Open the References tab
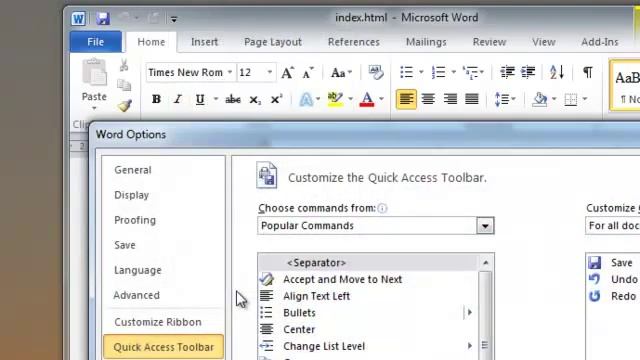The width and height of the screenshot is (640, 360). tap(353, 42)
